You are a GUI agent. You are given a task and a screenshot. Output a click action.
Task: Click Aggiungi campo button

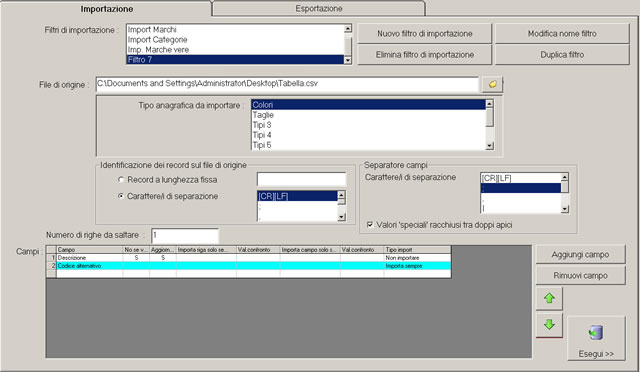(580, 254)
